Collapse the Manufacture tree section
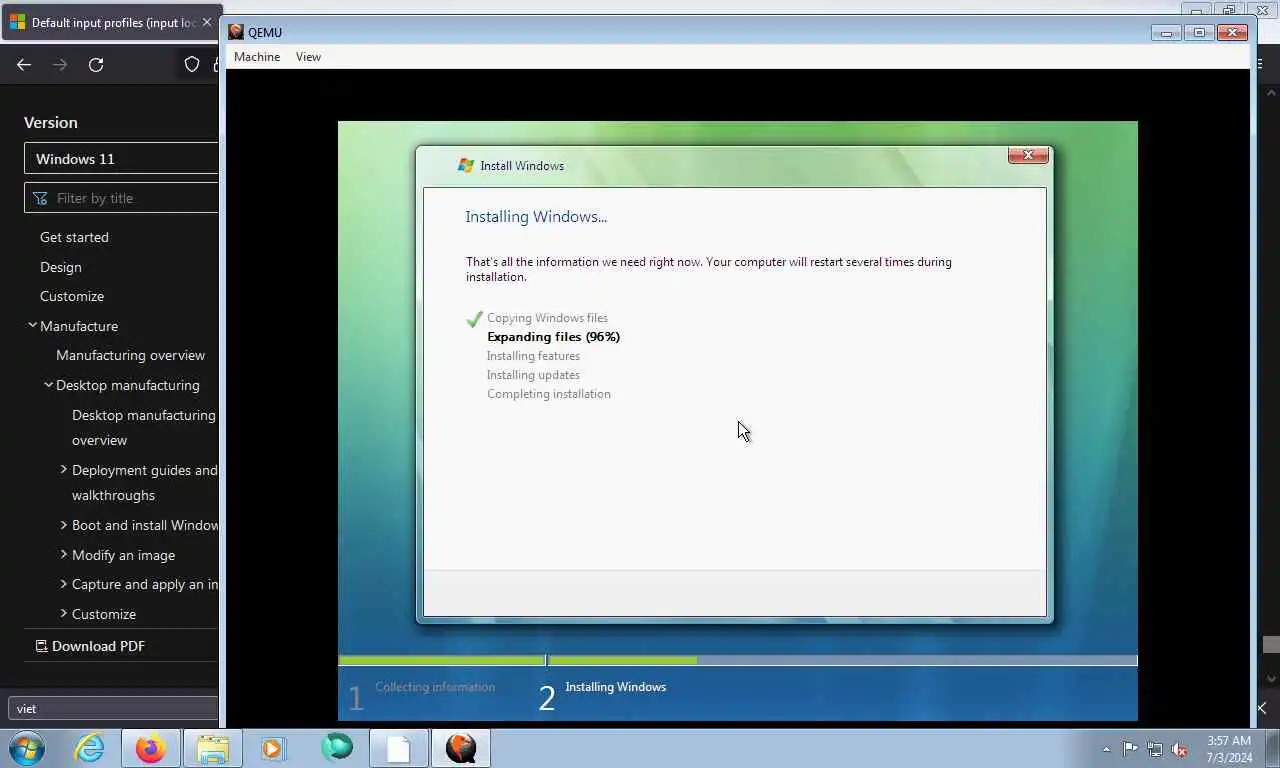Viewport: 1280px width, 768px height. pyautogui.click(x=32, y=325)
